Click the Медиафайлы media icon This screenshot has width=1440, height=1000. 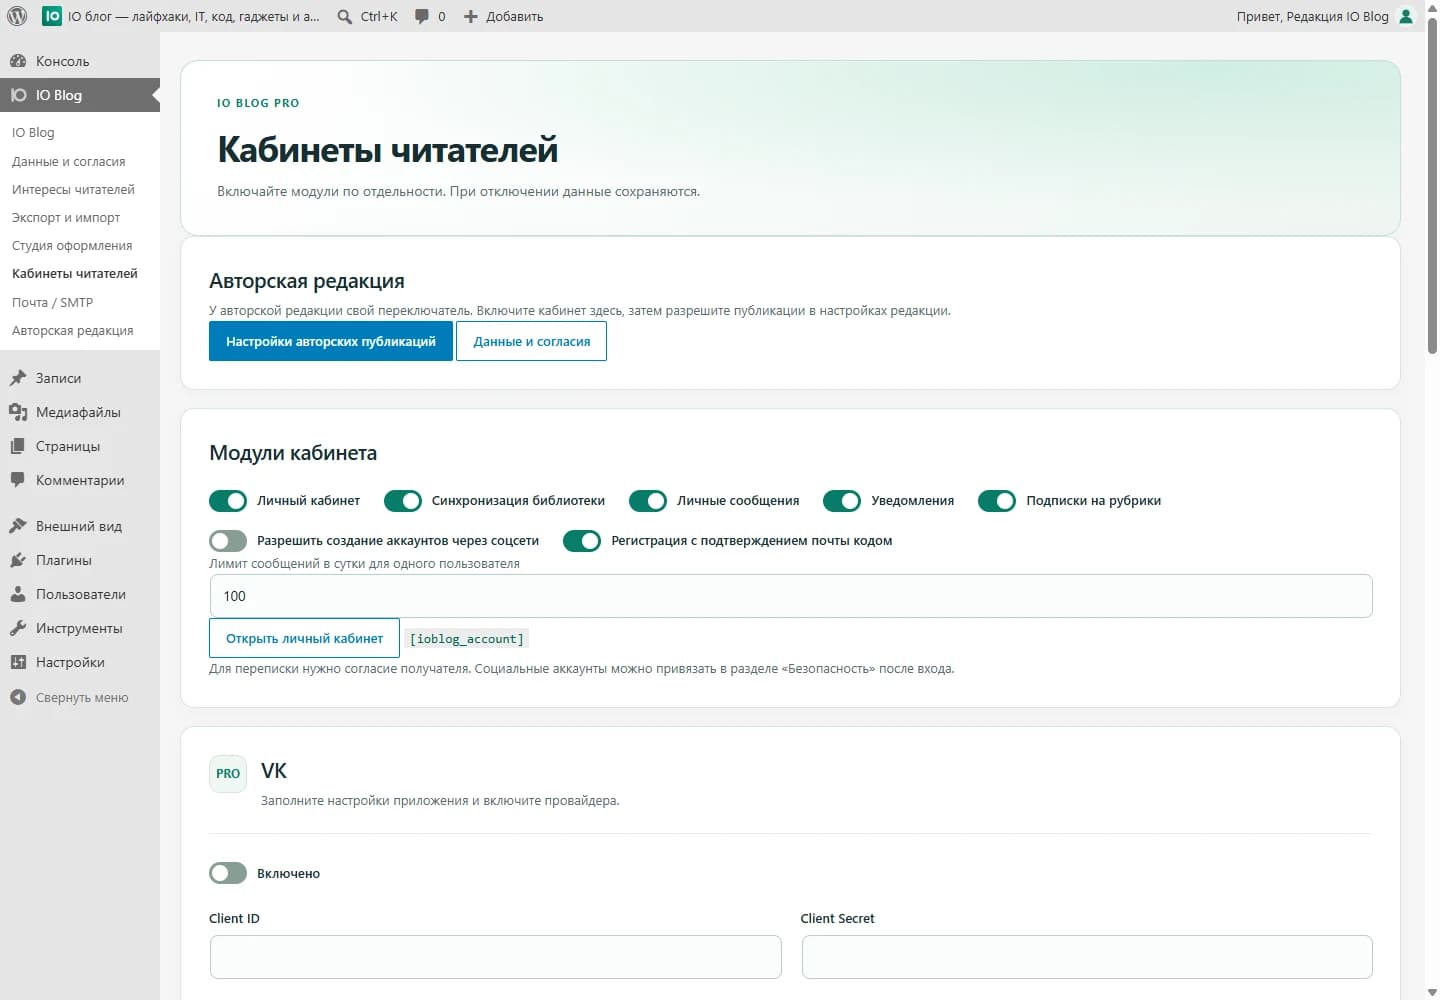18,412
